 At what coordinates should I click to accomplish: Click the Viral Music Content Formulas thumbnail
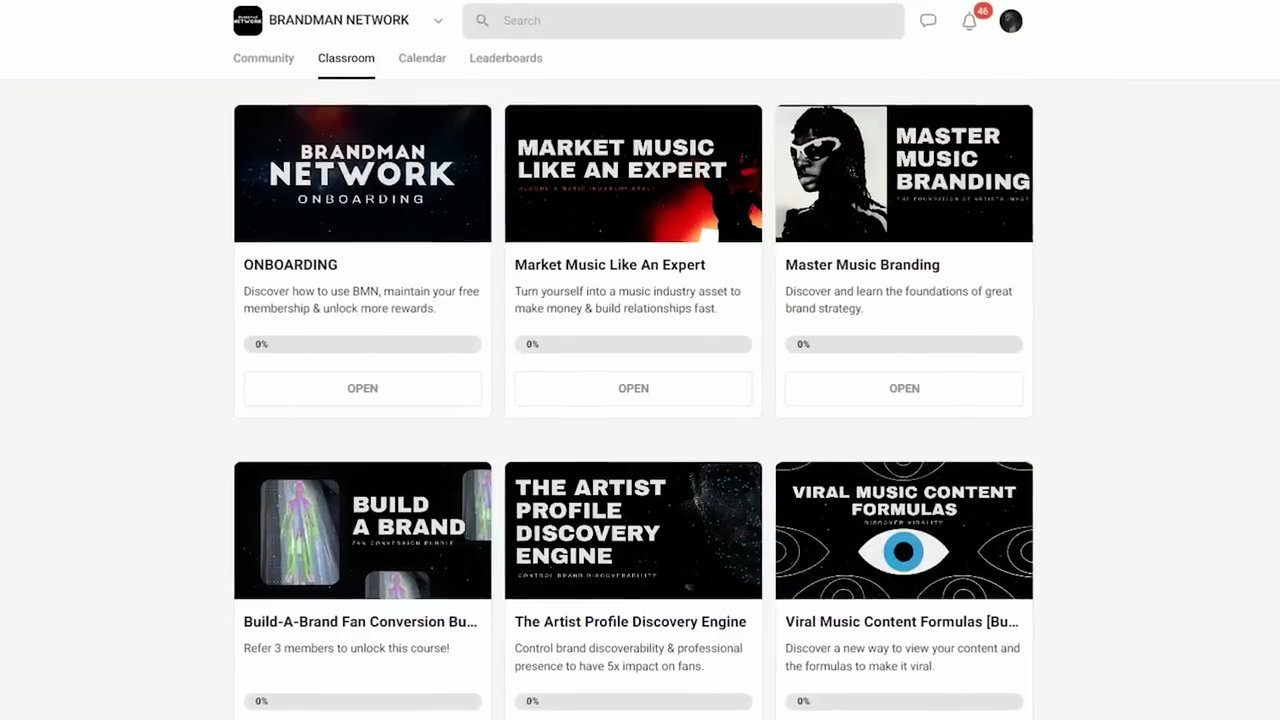904,530
